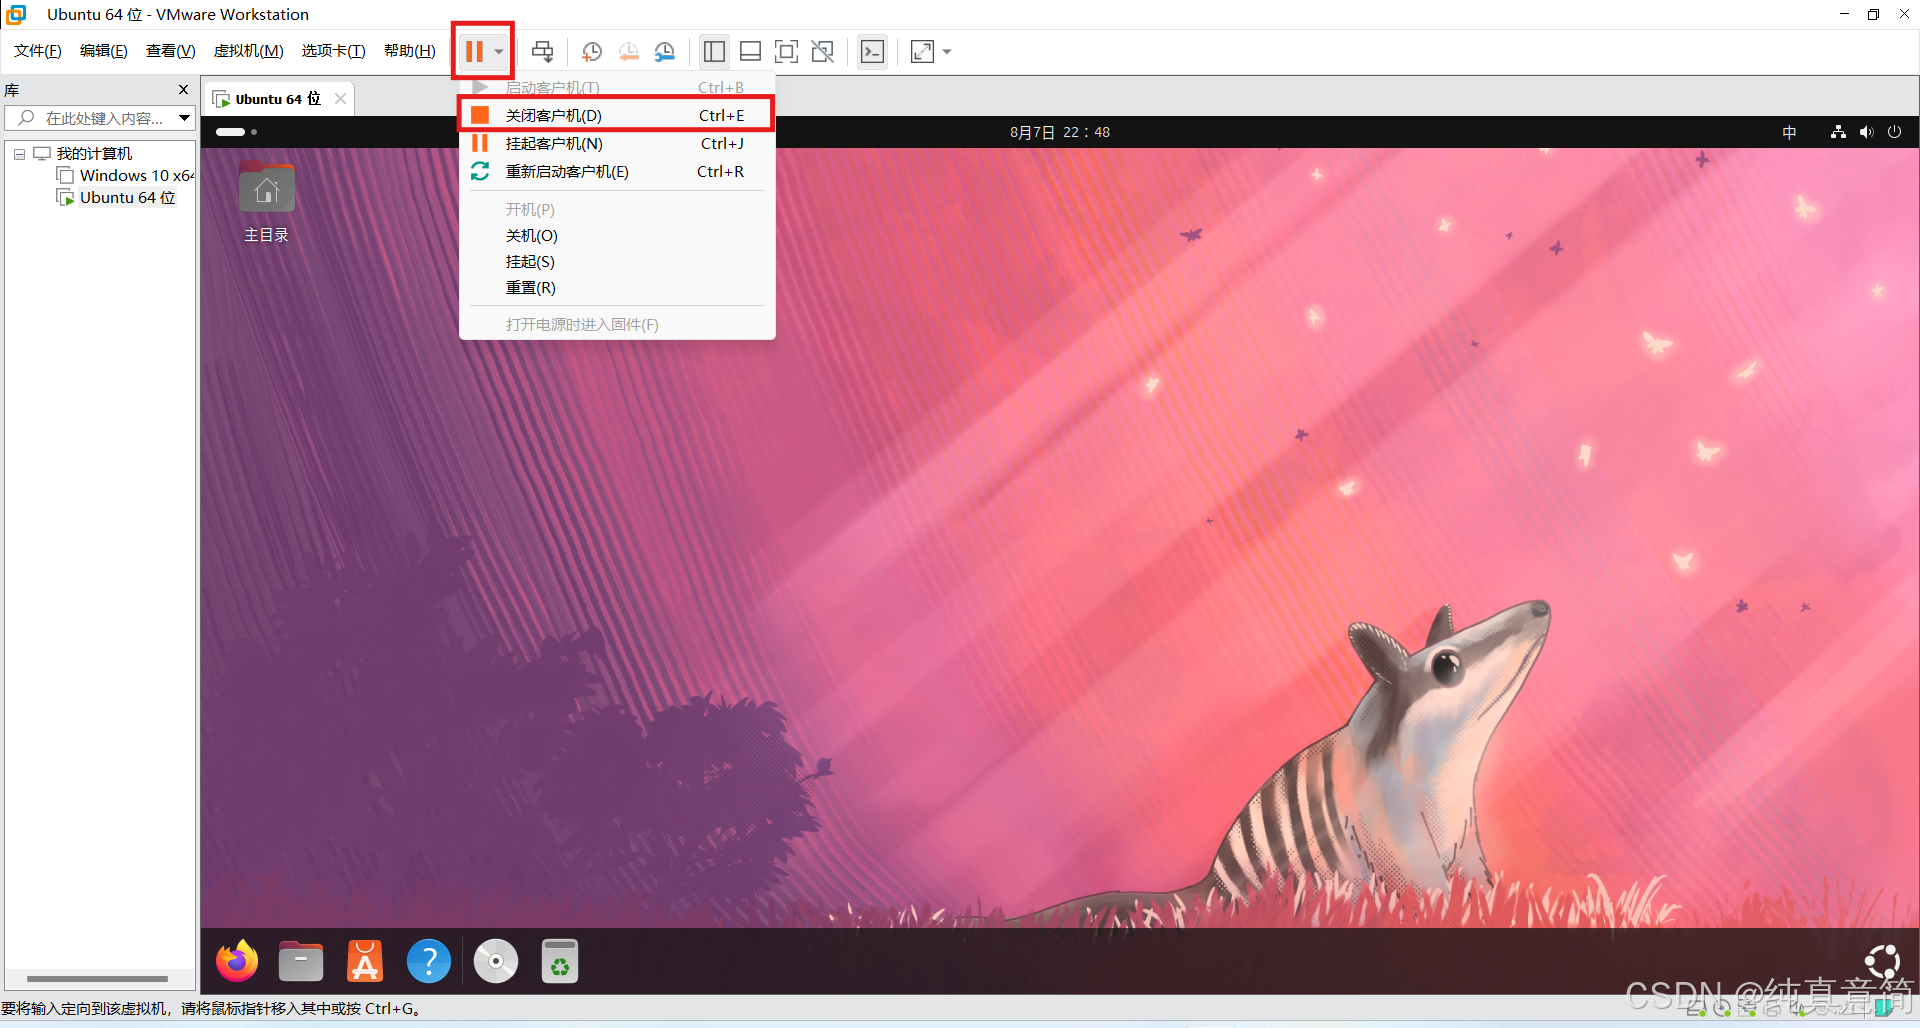Image resolution: width=1920 pixels, height=1028 pixels.
Task: Select 关闭客户机(D) in the power menu
Action: click(616, 115)
